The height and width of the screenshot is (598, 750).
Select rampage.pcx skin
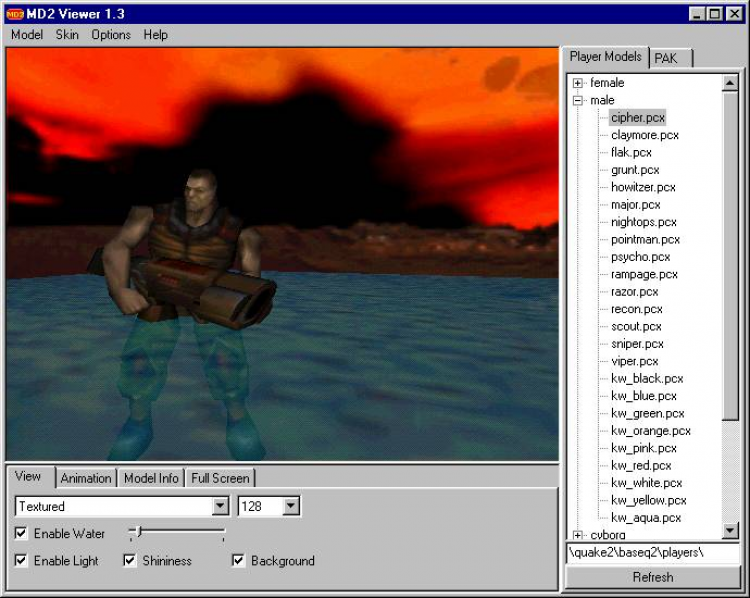click(644, 275)
